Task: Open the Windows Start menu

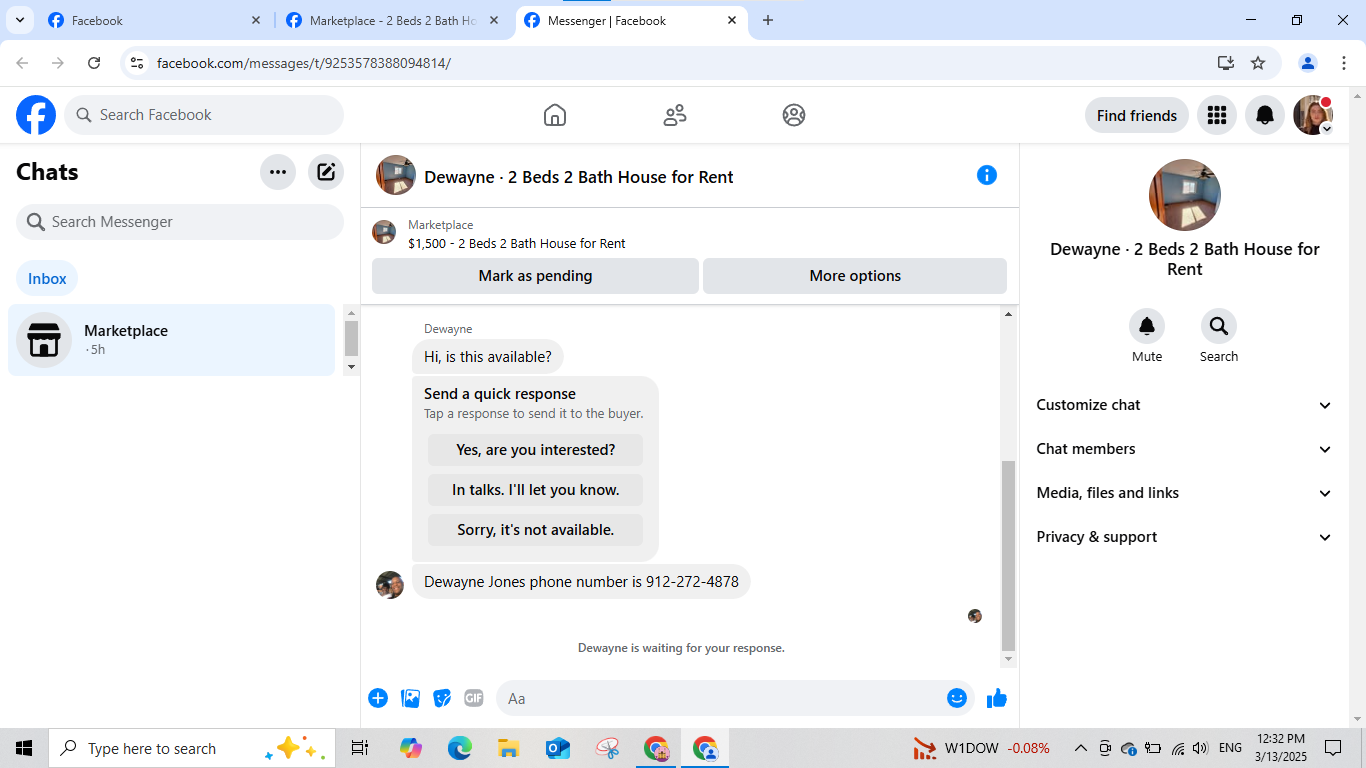Action: coord(24,748)
